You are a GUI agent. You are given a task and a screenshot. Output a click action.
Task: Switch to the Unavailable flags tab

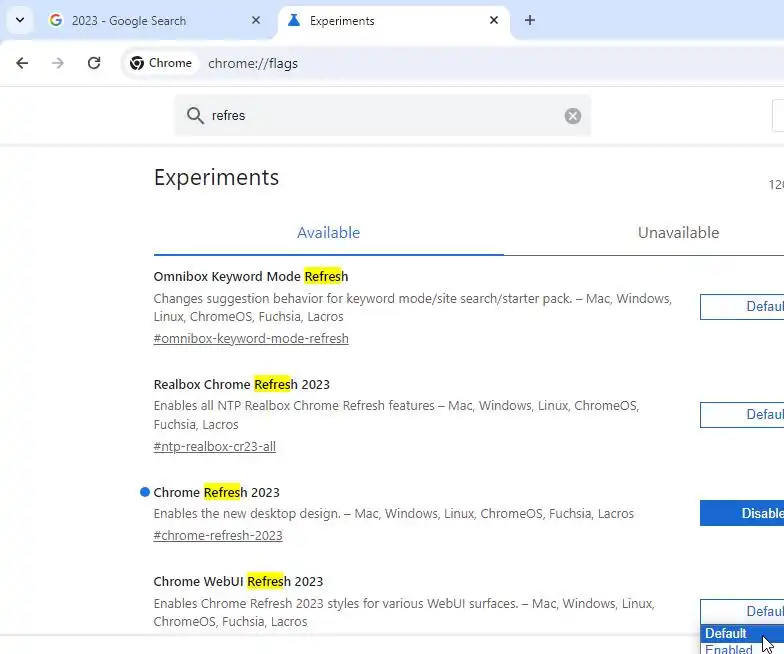click(x=678, y=232)
